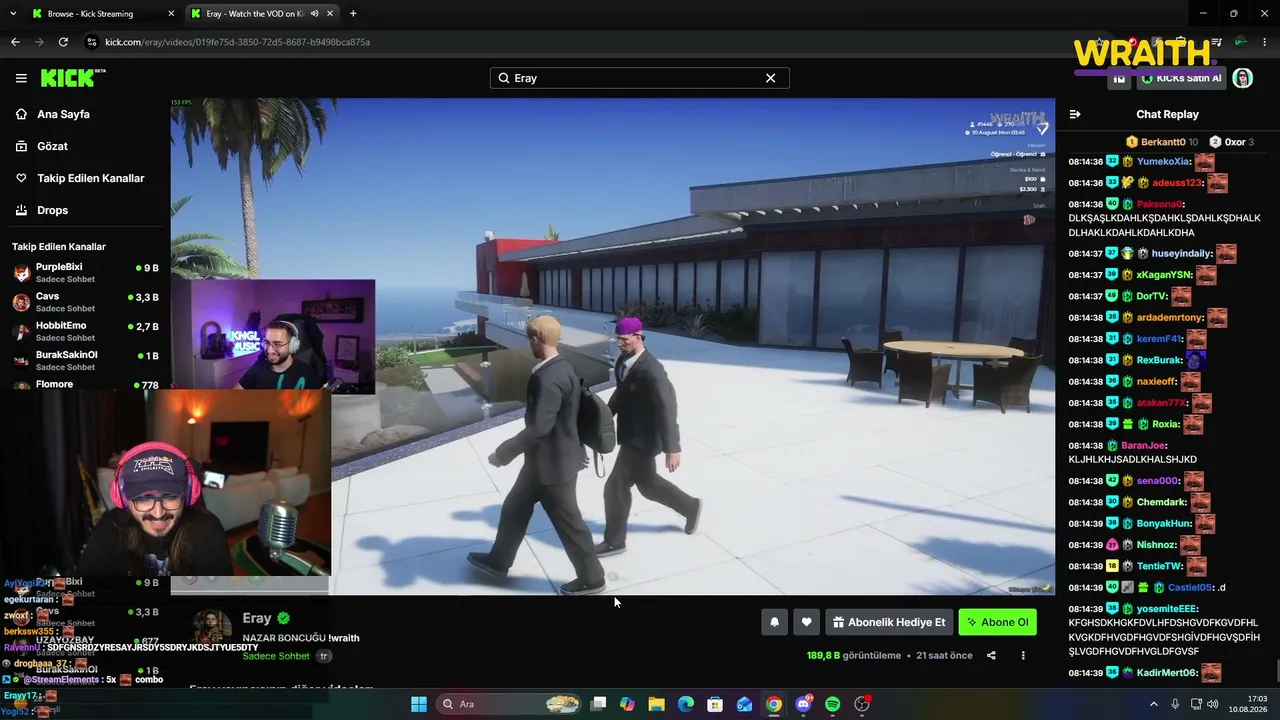Viewport: 1280px width, 720px height.
Task: Expand the browser tab search dropdown
Action: coord(13,14)
